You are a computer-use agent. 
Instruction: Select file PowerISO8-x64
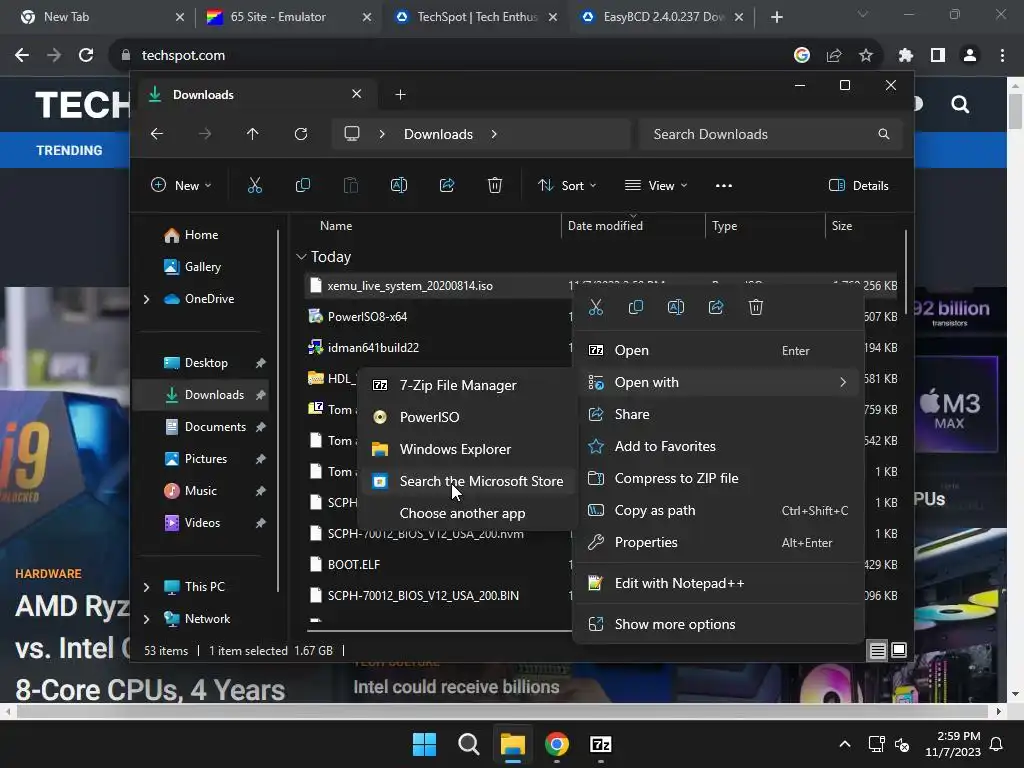point(367,317)
